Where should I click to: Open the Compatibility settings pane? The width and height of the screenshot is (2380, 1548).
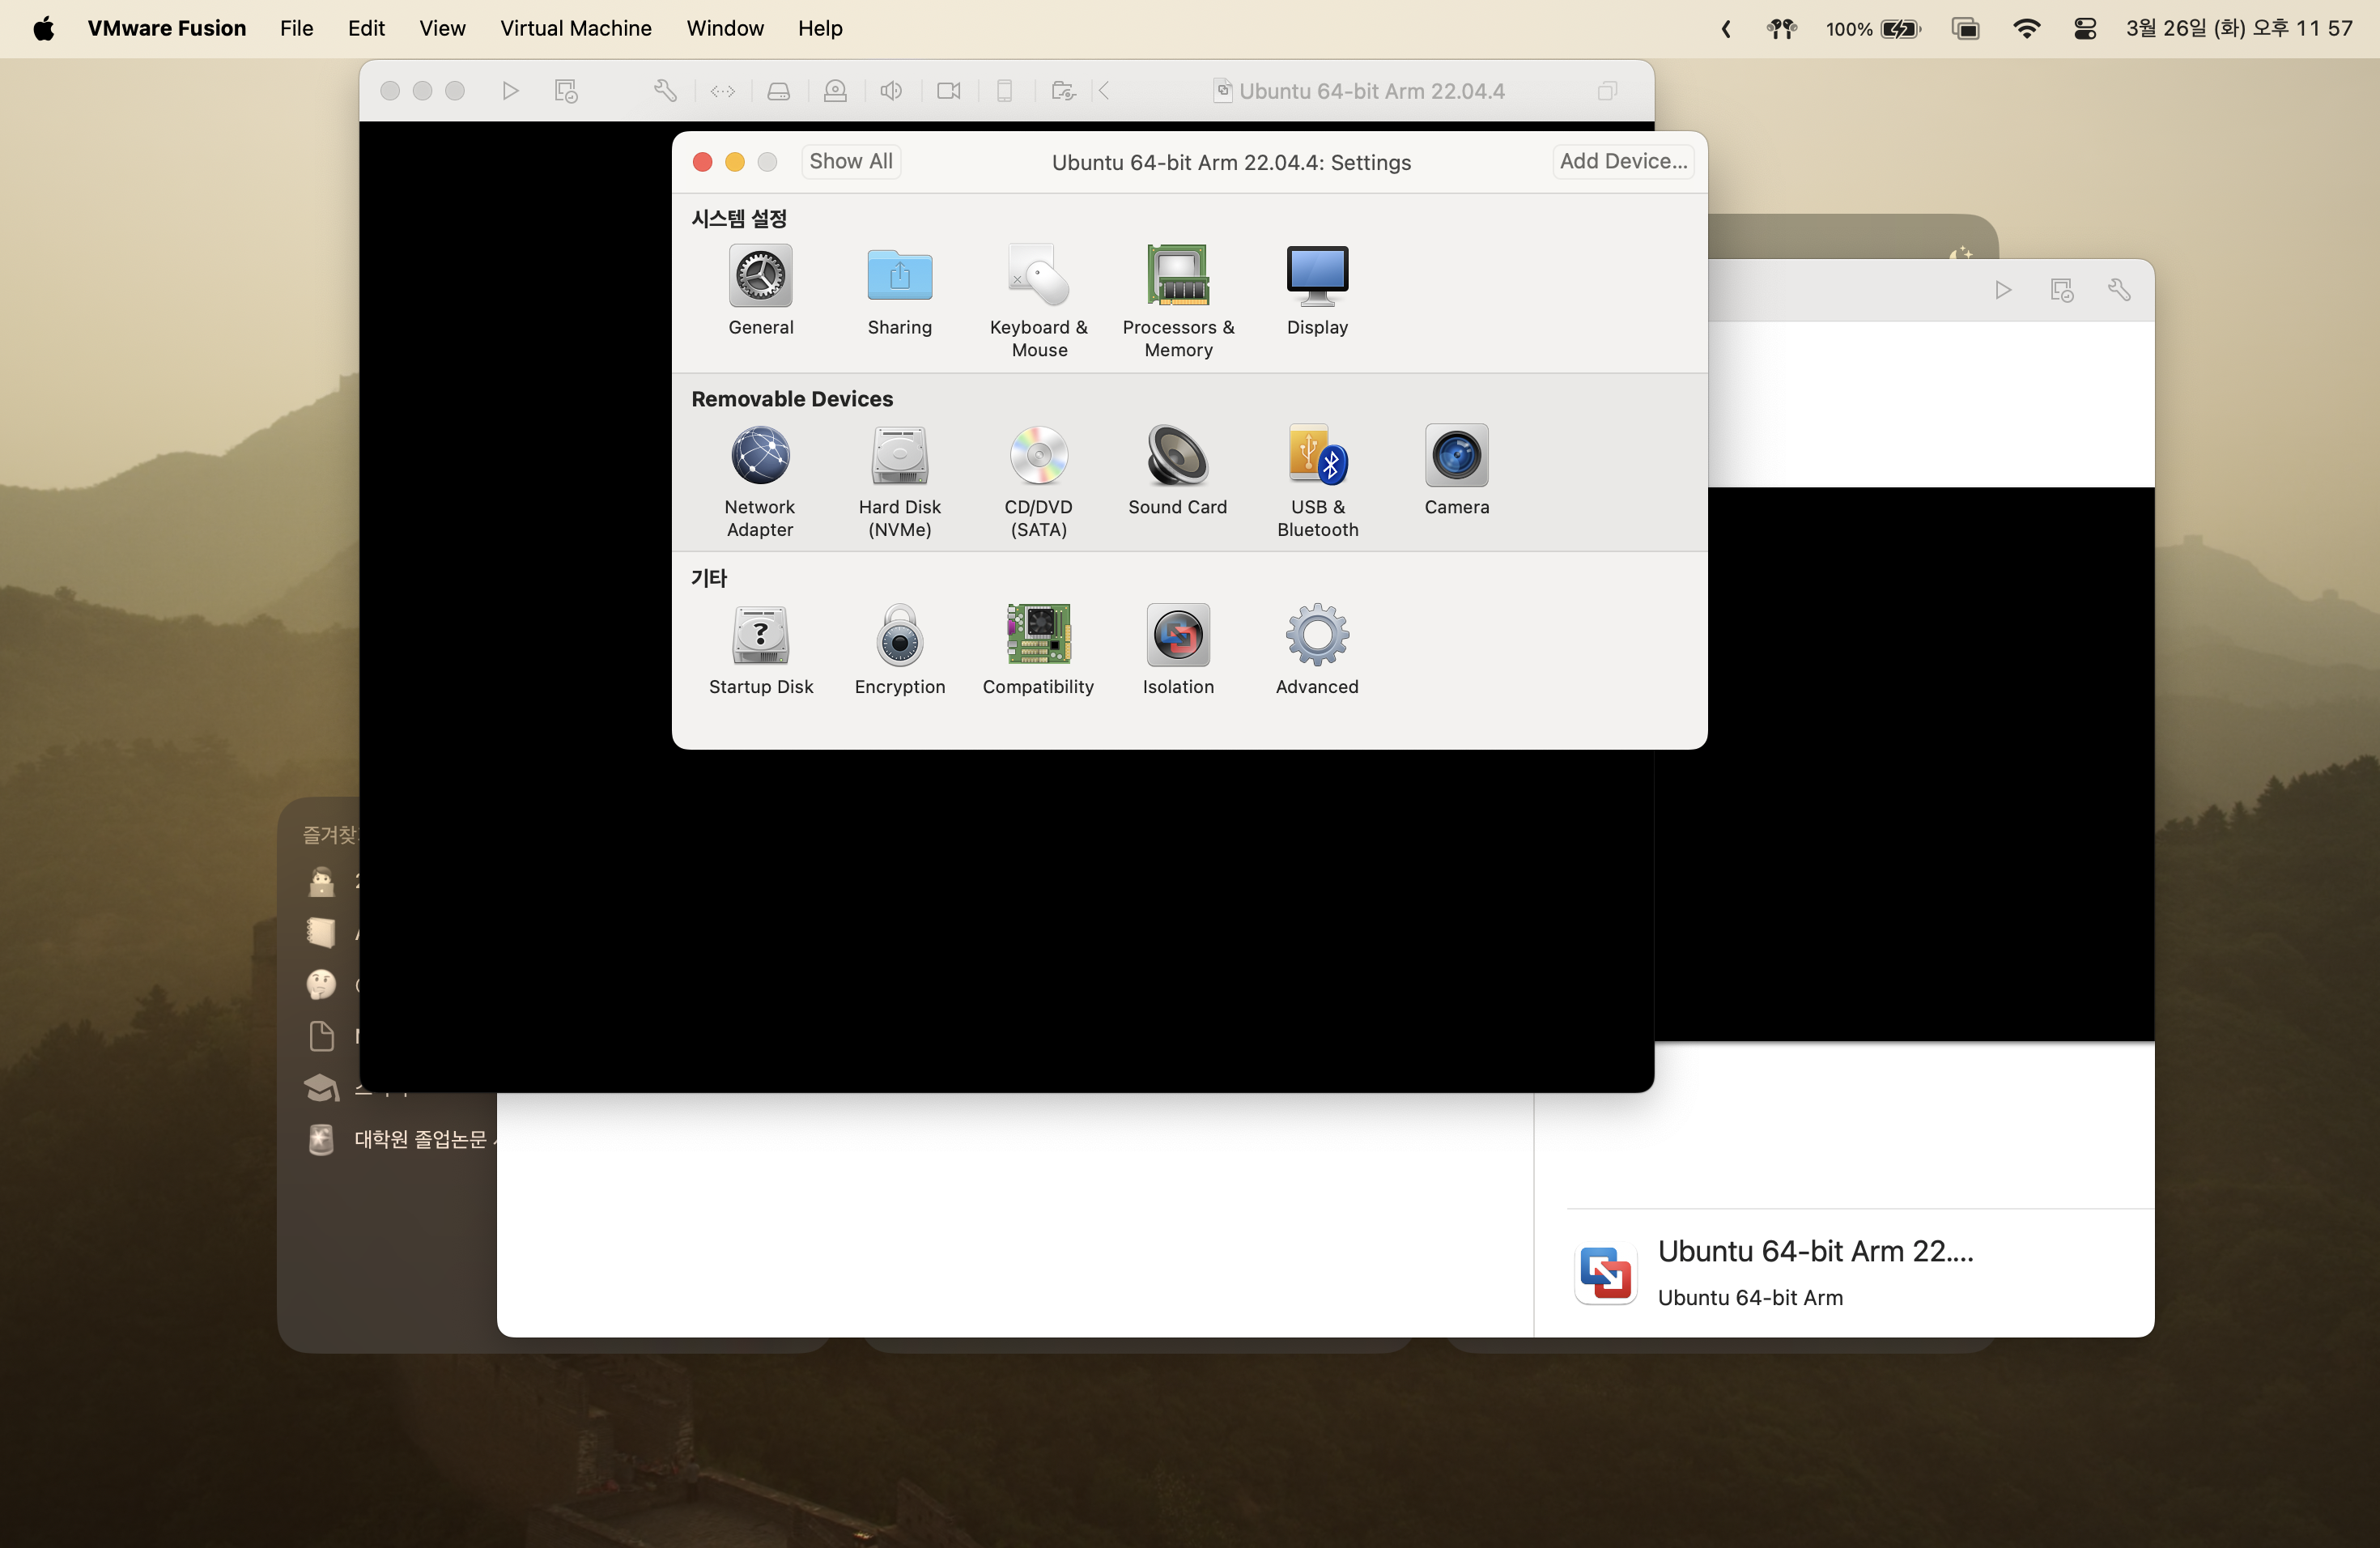pos(1038,650)
